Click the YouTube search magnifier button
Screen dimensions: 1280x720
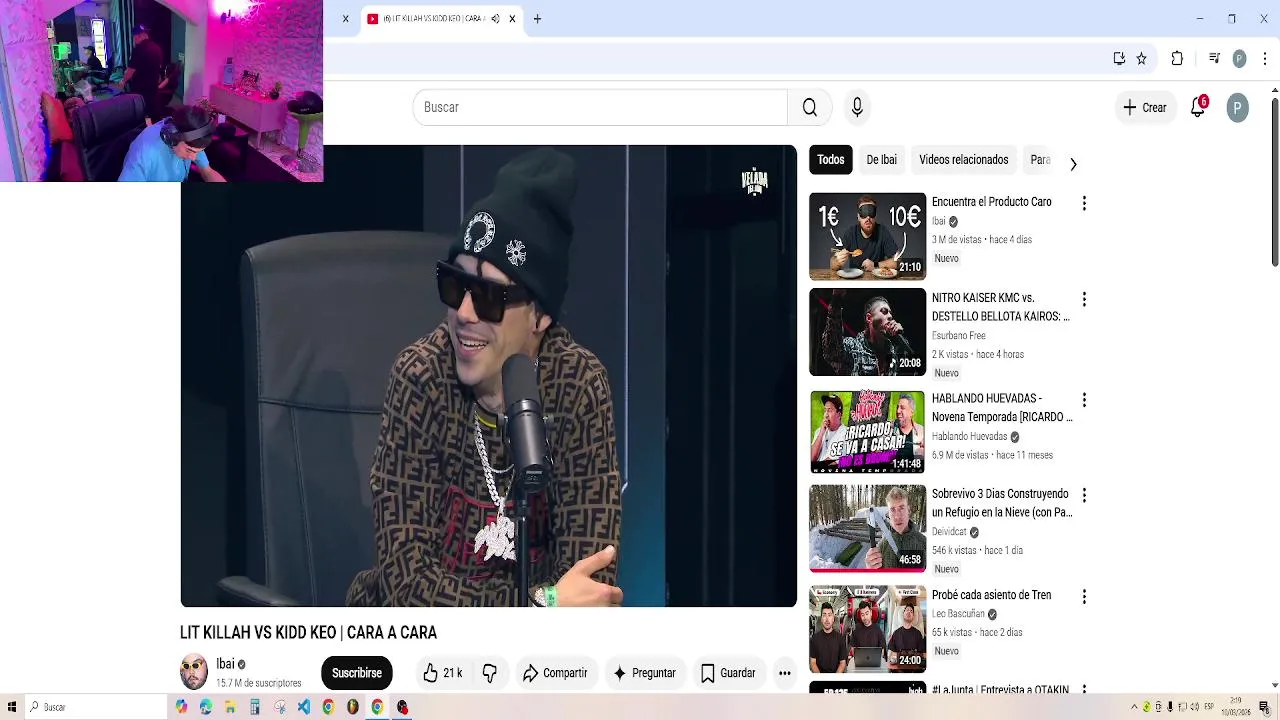point(810,107)
